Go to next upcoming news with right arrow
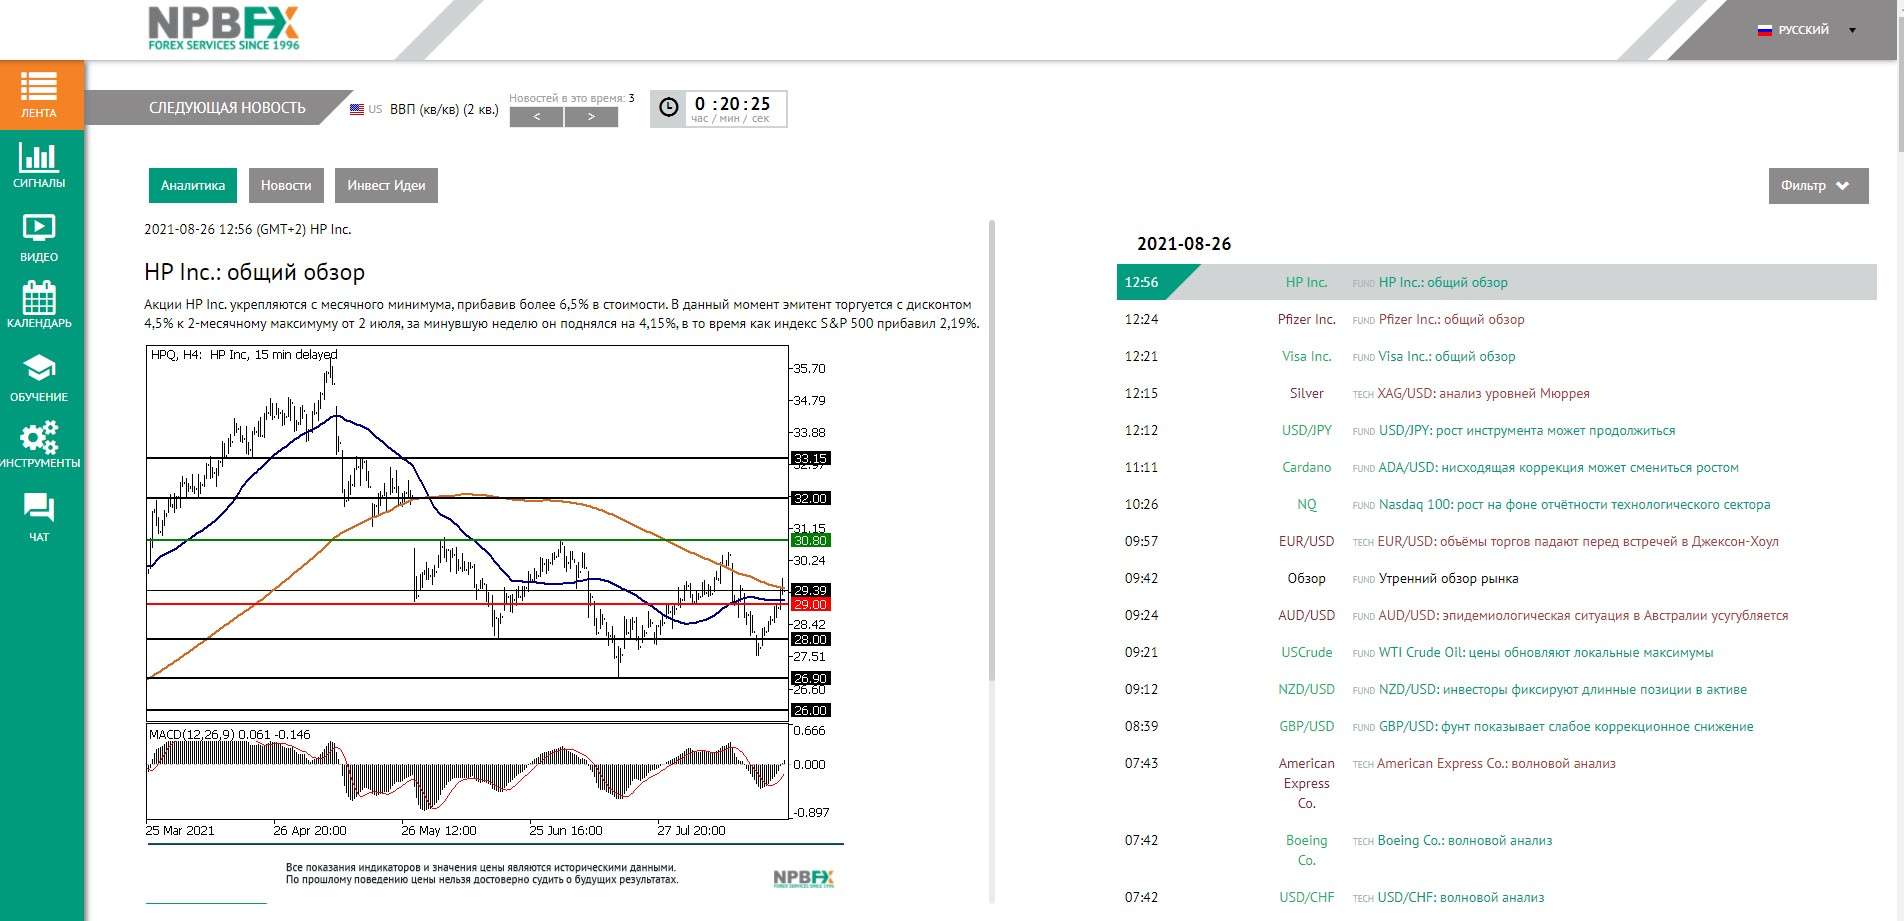This screenshot has height=921, width=1904. 591,117
